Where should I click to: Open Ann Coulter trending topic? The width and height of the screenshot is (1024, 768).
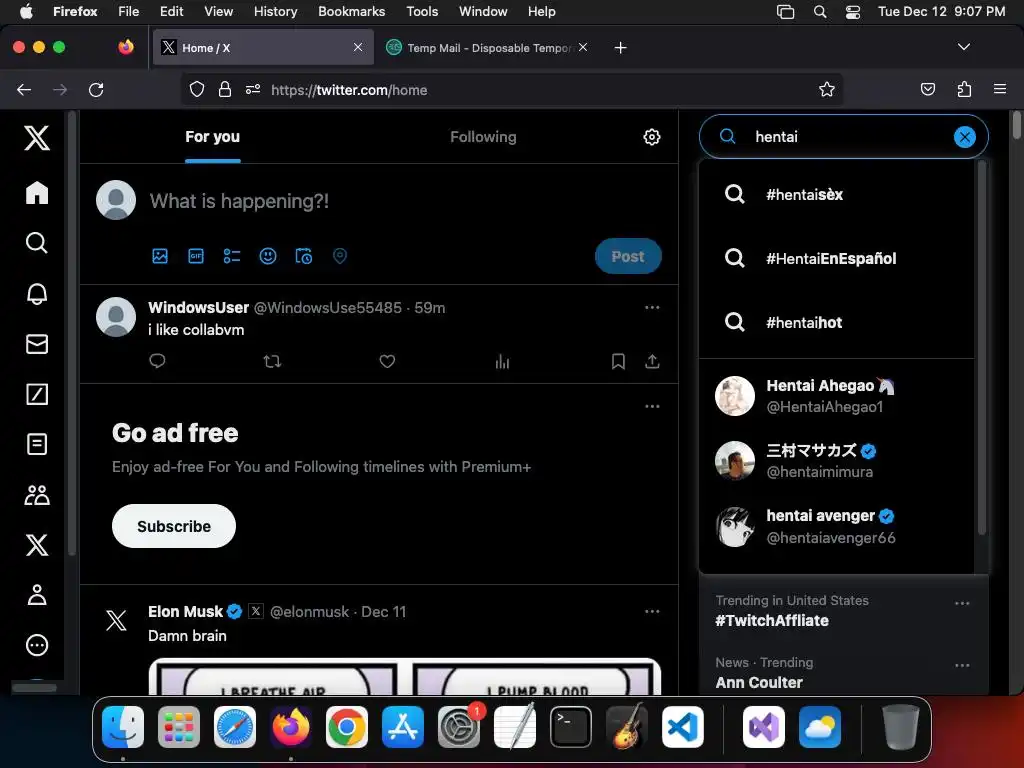(759, 682)
